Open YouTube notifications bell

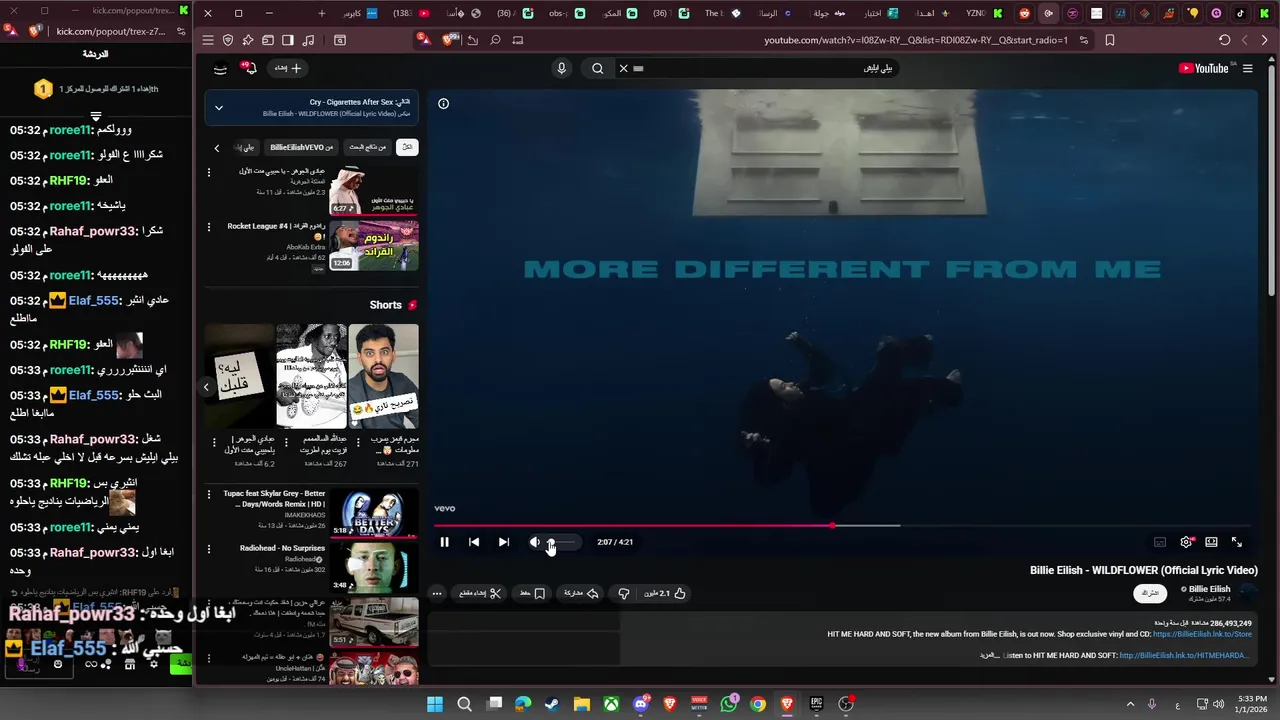[250, 68]
